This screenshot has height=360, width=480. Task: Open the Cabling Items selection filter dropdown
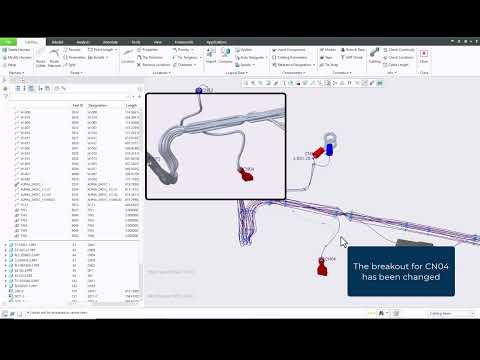pyautogui.click(x=451, y=313)
